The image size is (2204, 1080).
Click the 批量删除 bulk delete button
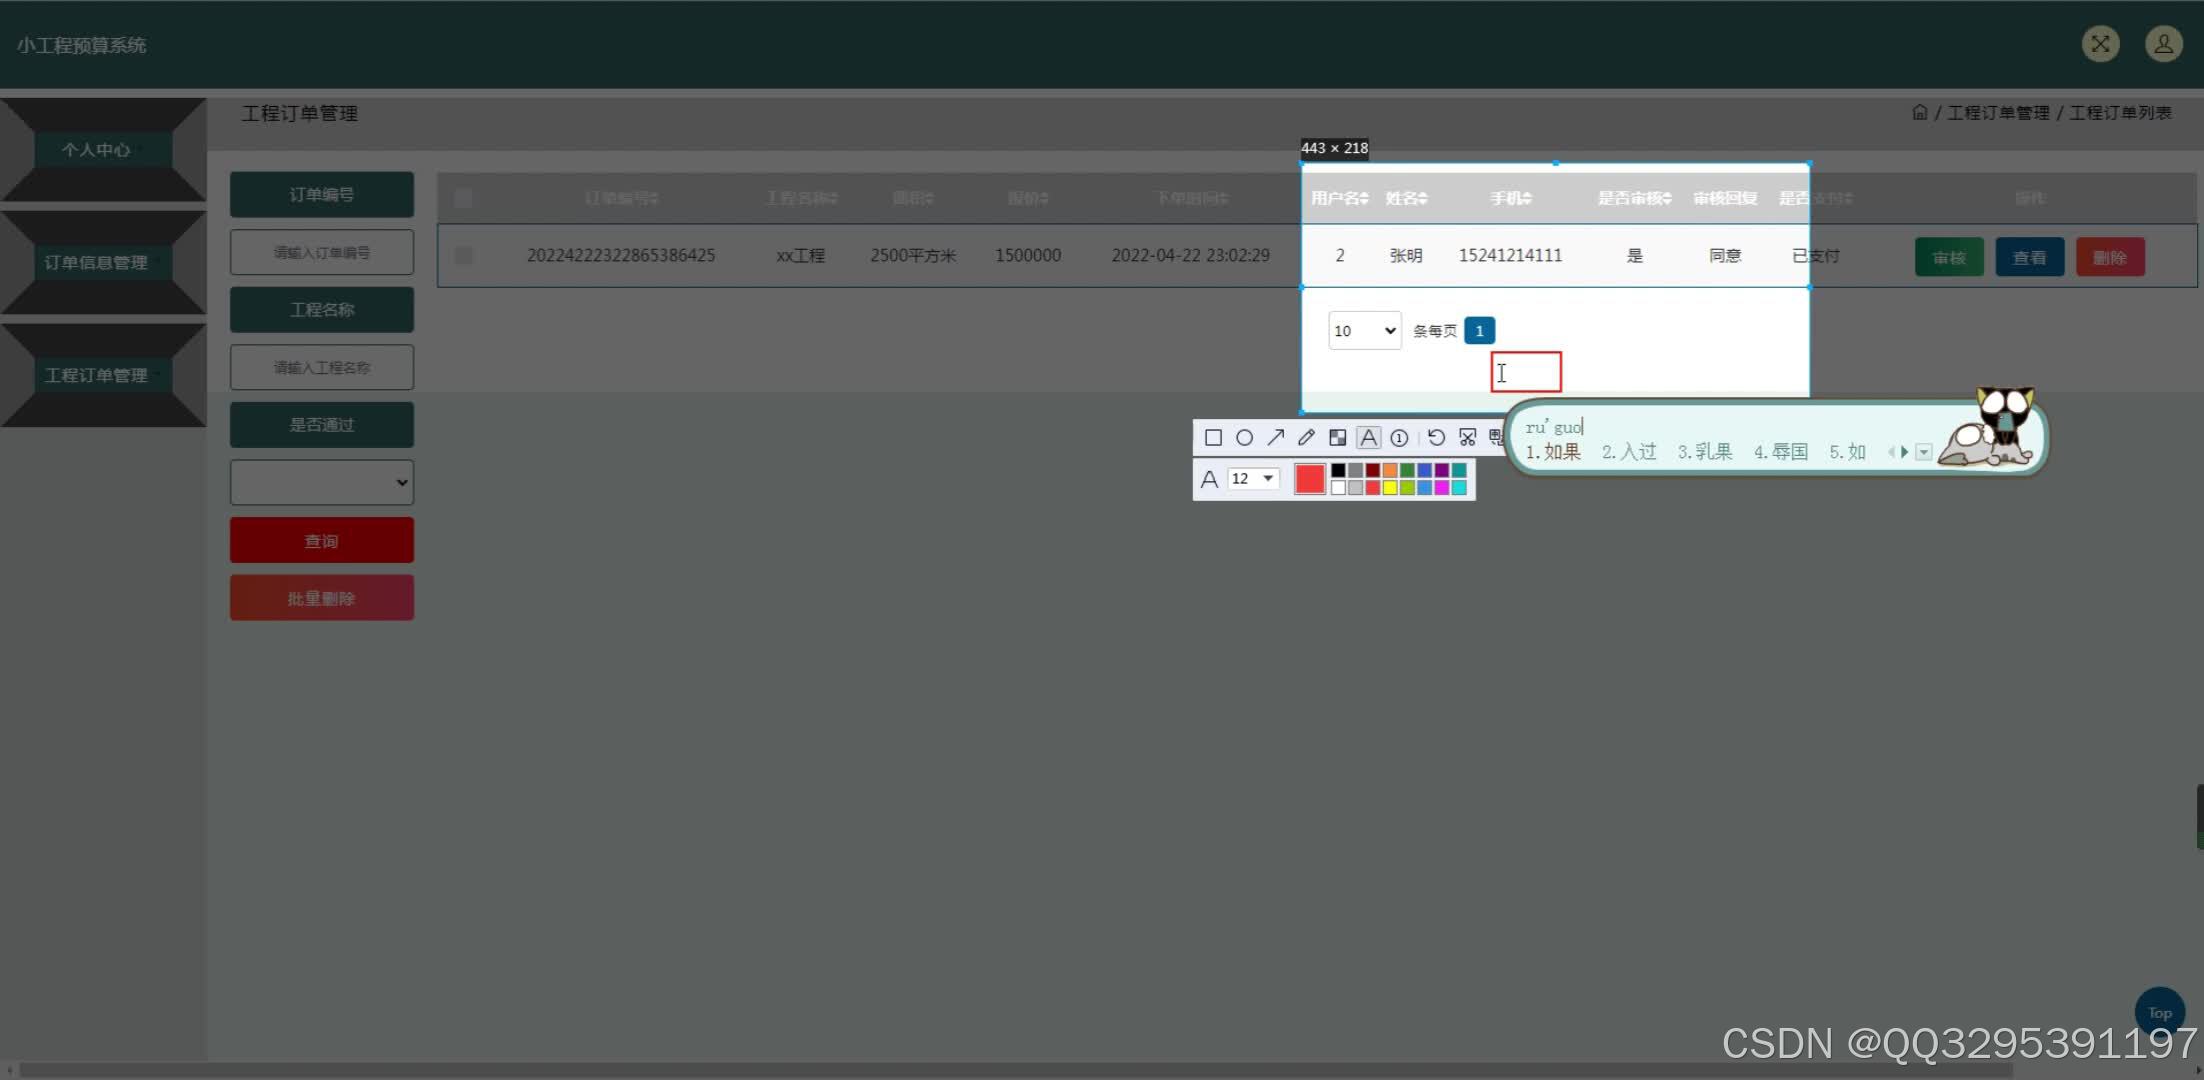click(x=320, y=598)
